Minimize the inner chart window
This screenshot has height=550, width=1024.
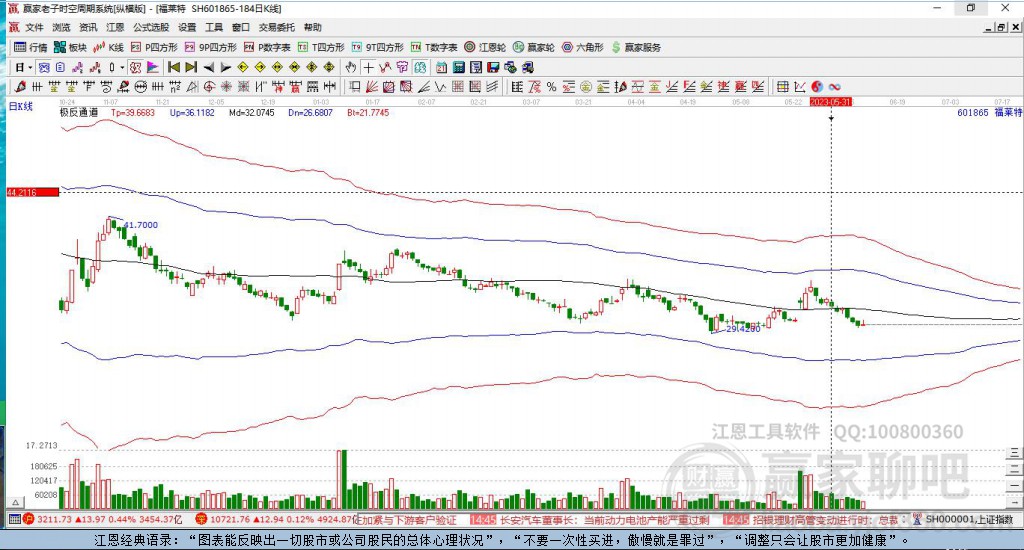[989, 27]
